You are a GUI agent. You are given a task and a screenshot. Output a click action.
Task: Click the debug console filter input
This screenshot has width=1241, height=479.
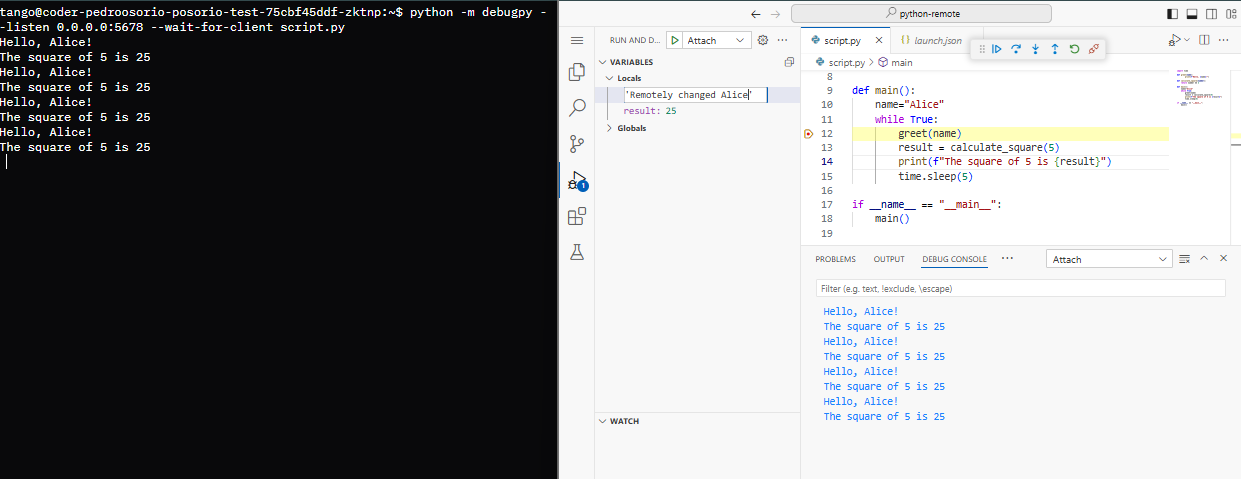(x=1021, y=288)
